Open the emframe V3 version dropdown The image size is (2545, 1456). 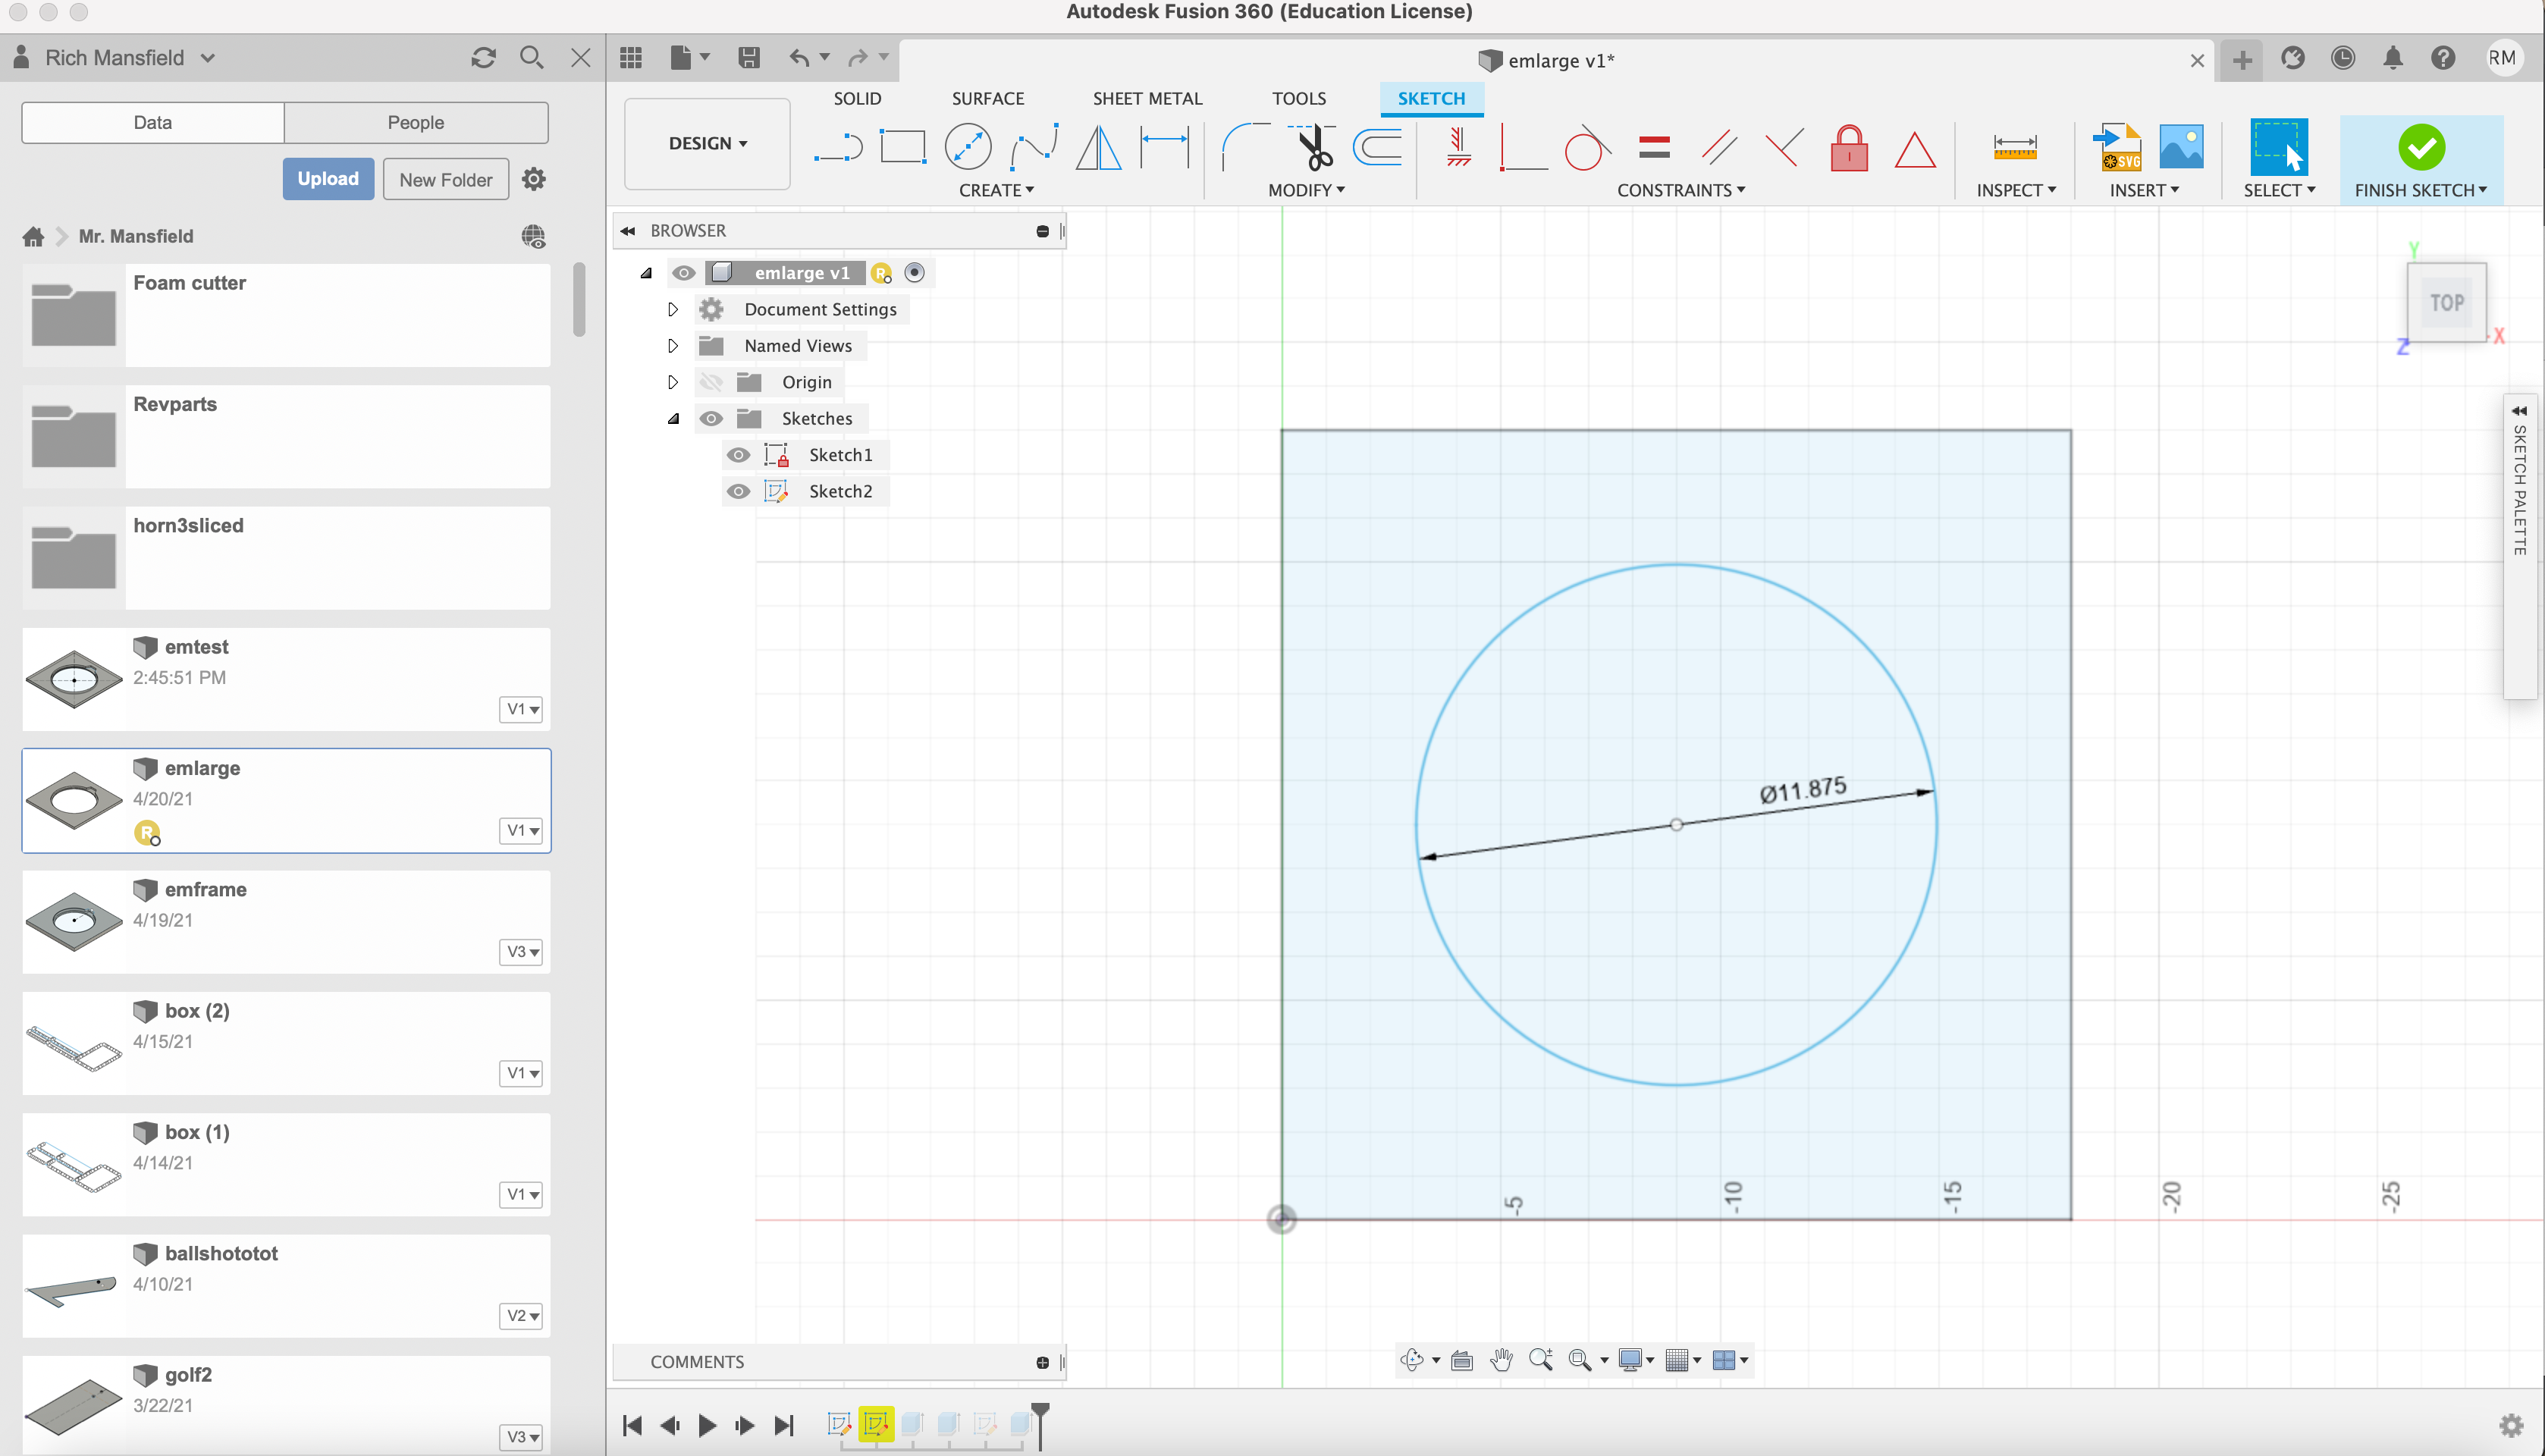(521, 952)
